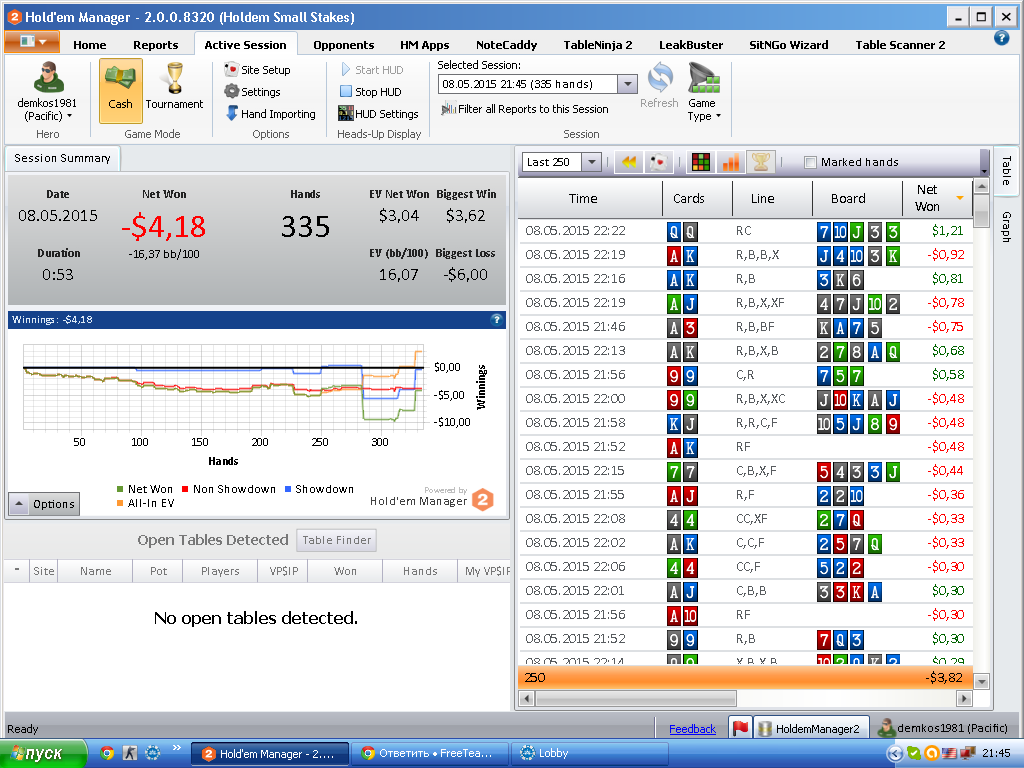Open the Table Finder

coord(336,540)
